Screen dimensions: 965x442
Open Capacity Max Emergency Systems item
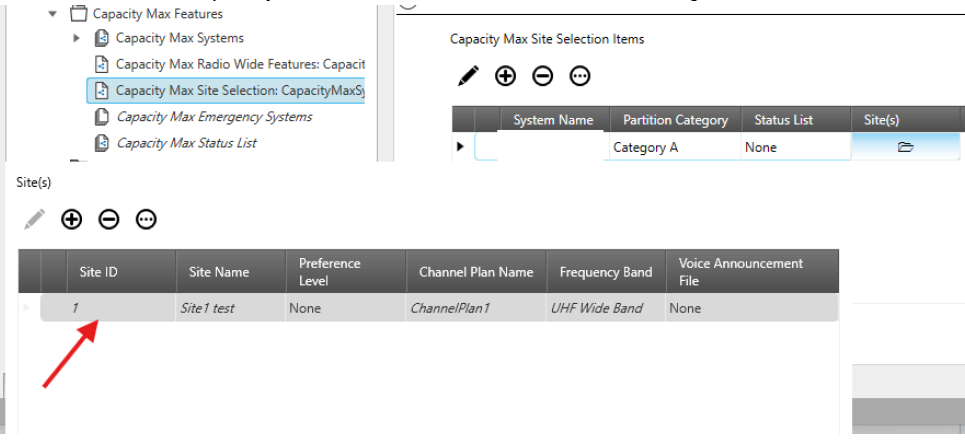click(x=214, y=116)
